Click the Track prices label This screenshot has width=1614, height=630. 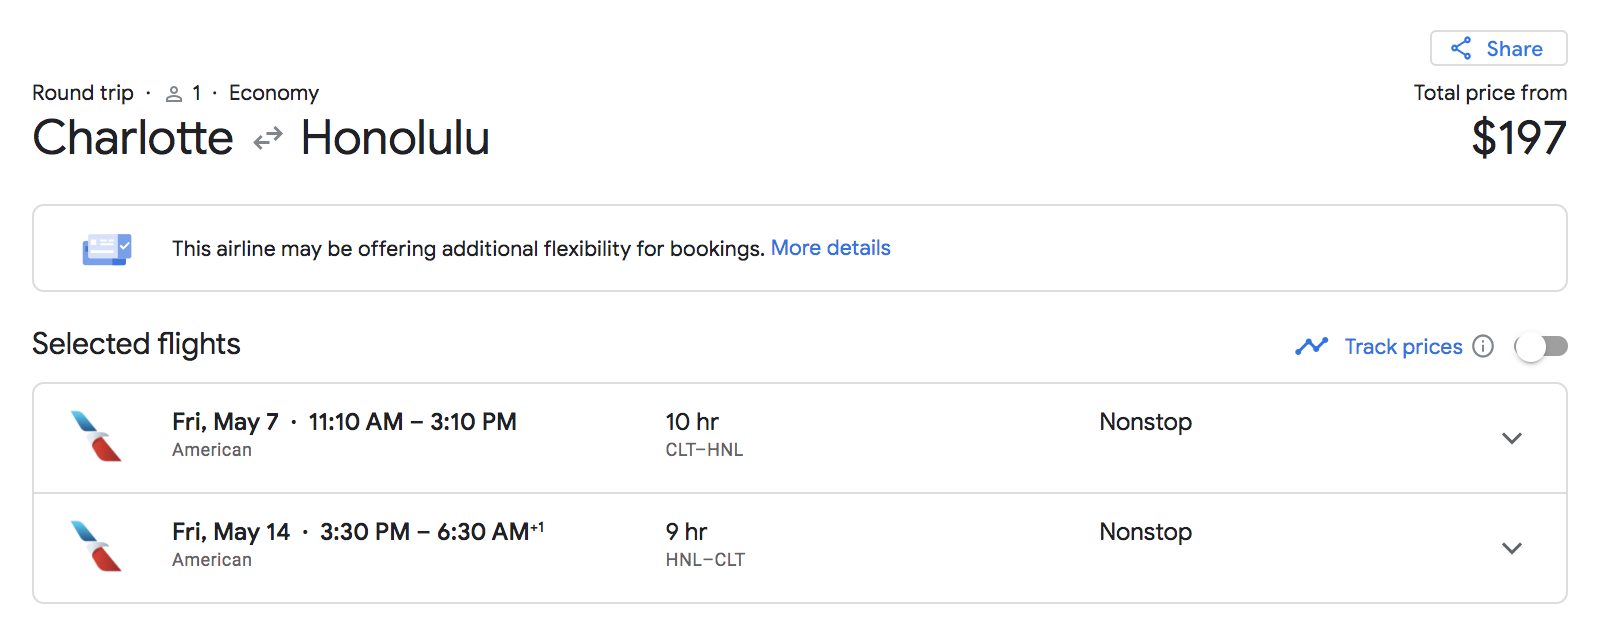[1402, 346]
